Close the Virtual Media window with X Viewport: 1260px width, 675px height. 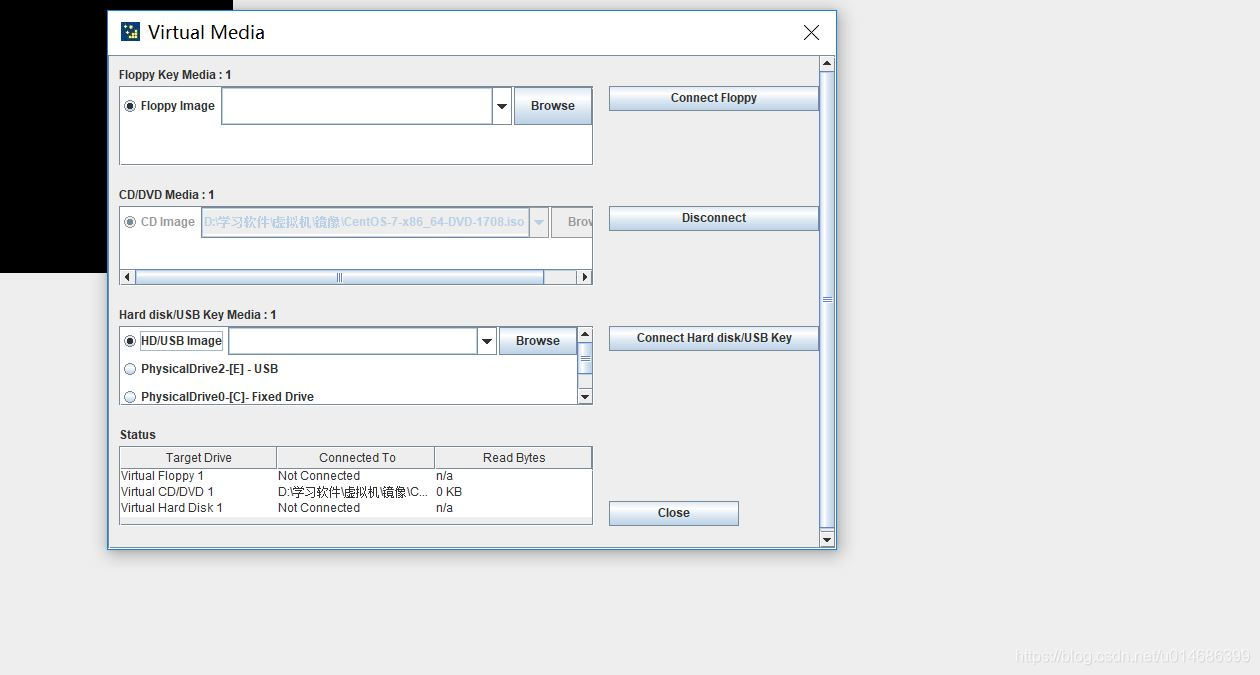pyautogui.click(x=811, y=33)
